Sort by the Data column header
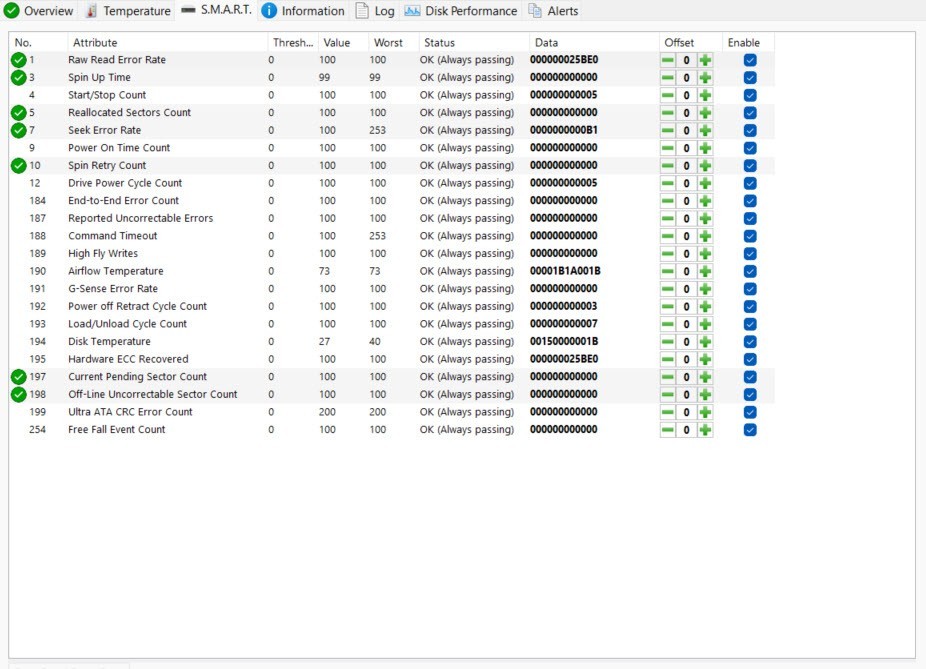Screen dimensions: 926x669 [x=594, y=43]
